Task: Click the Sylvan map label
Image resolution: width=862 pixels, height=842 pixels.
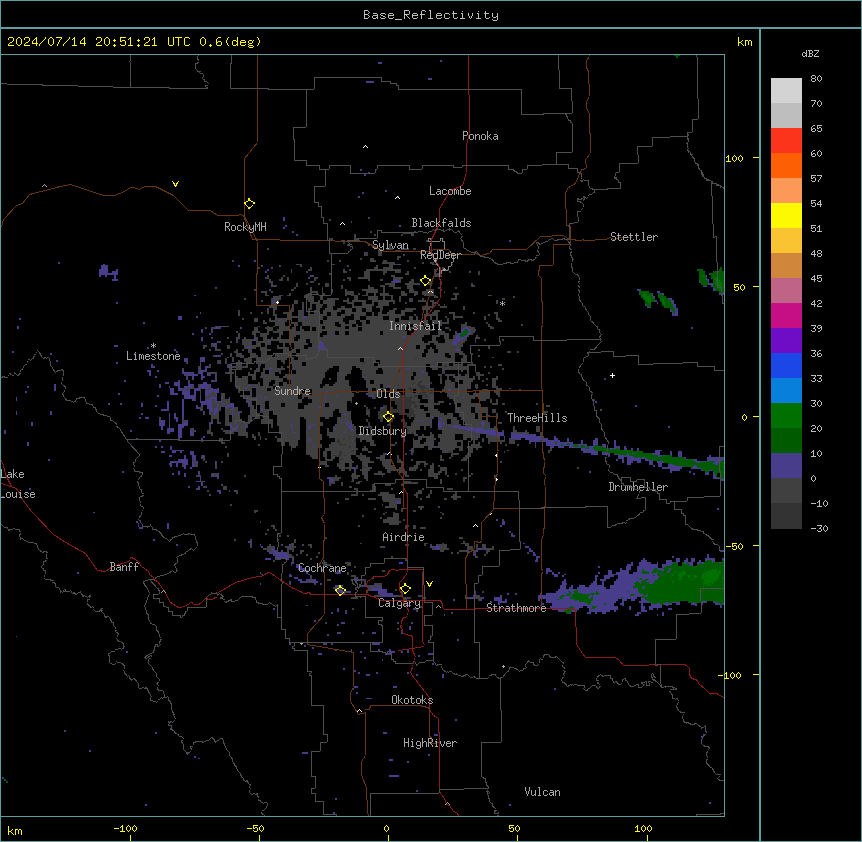Action: tap(390, 245)
